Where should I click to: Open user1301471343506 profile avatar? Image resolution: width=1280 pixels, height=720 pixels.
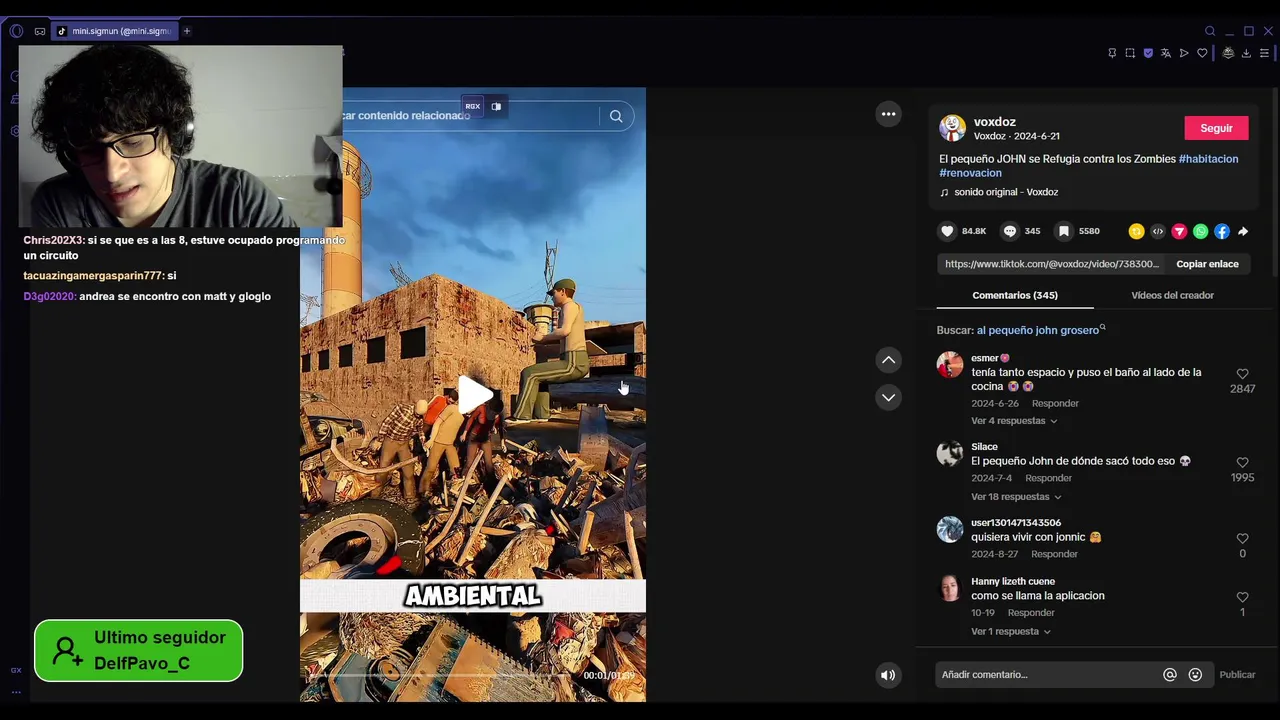(x=950, y=529)
